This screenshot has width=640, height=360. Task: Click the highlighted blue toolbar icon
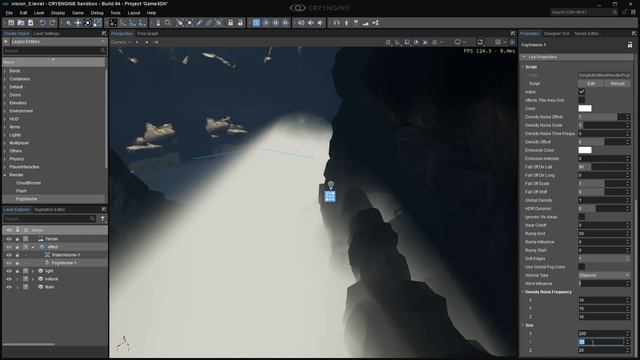pos(256,23)
